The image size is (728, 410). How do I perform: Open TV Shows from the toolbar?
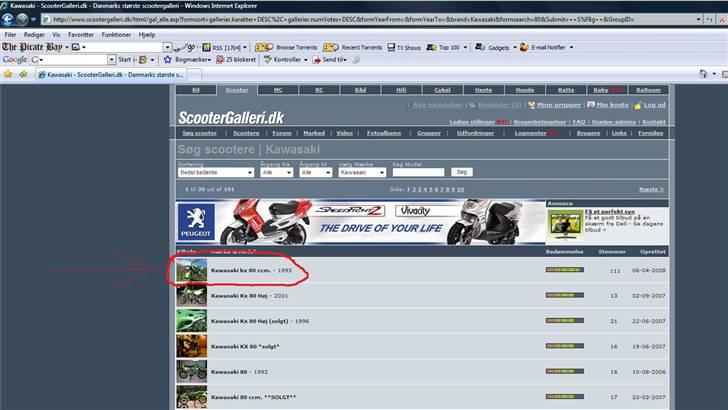point(402,47)
